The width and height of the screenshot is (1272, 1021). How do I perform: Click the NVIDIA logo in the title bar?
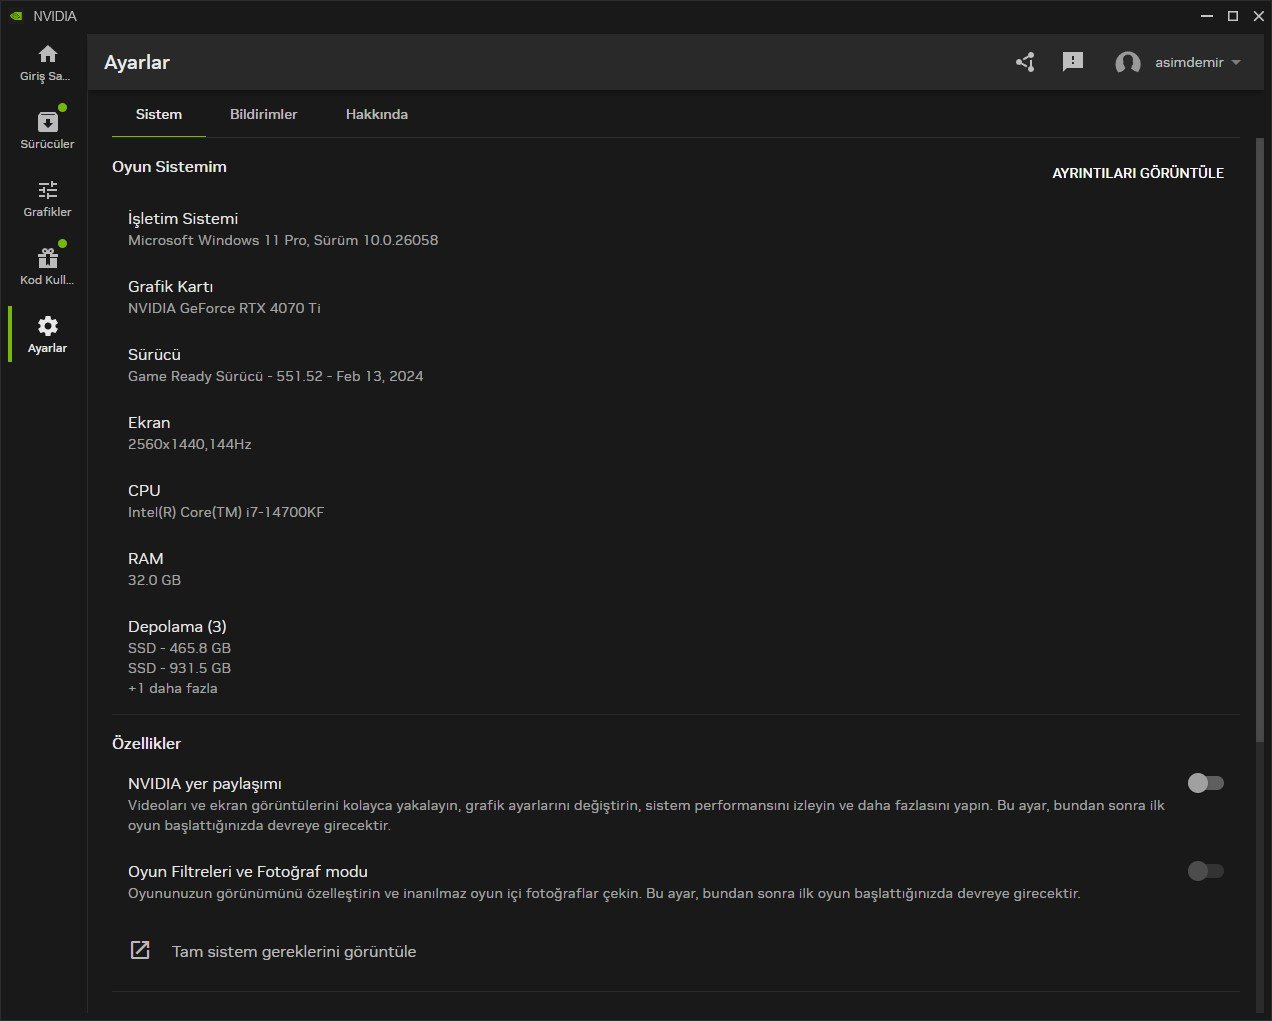[16, 16]
